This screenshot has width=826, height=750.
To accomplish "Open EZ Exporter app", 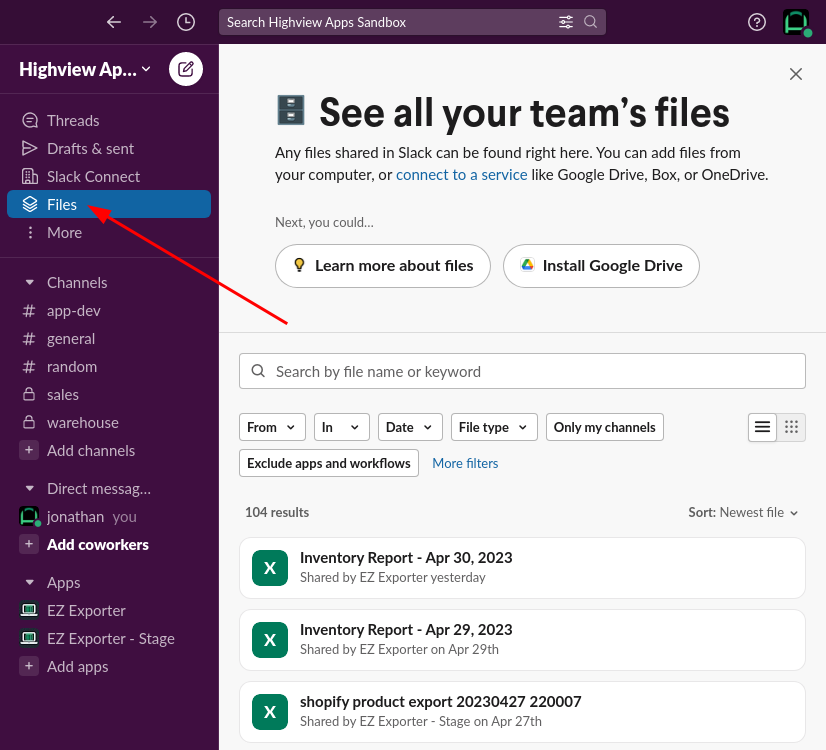I will click(x=109, y=610).
